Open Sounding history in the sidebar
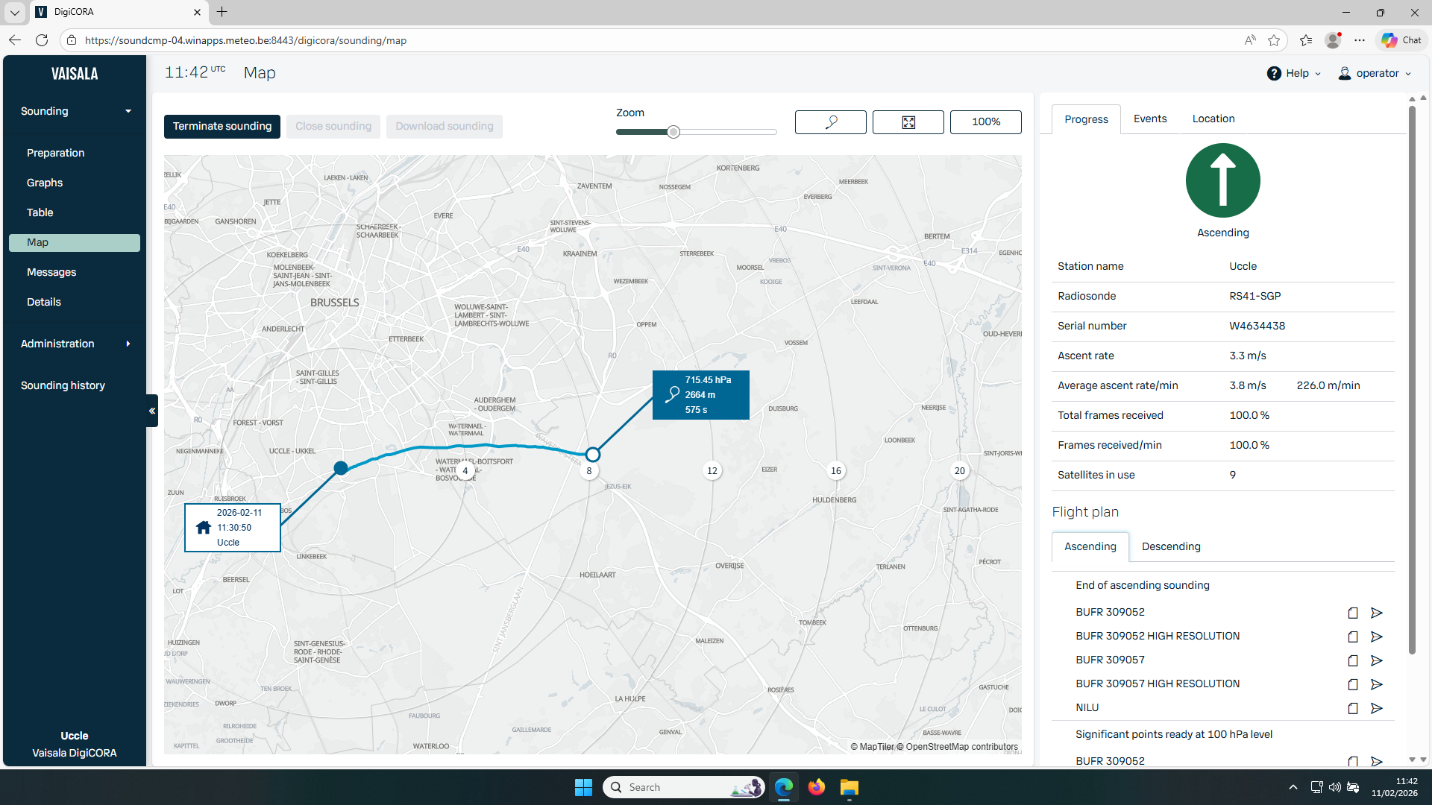1432x805 pixels. click(63, 385)
